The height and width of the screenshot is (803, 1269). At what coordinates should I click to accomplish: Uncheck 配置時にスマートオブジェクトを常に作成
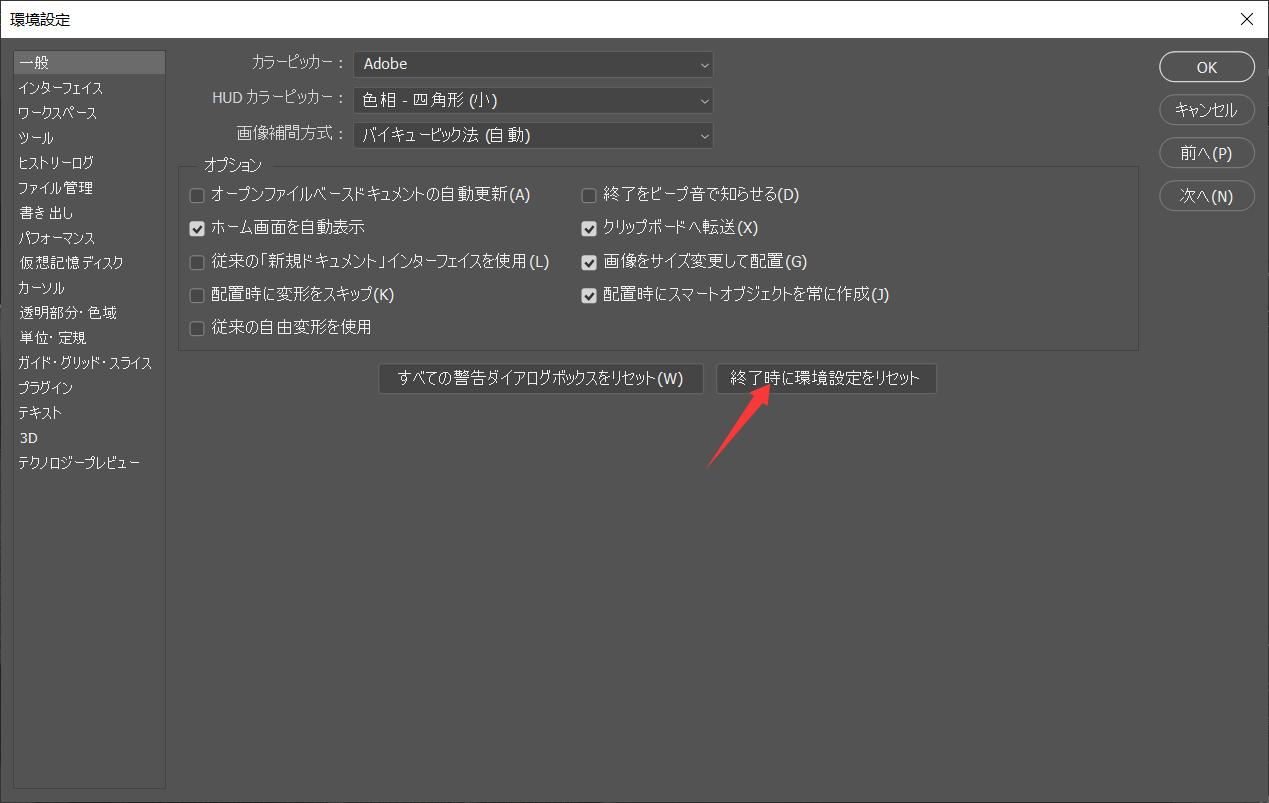coord(589,295)
